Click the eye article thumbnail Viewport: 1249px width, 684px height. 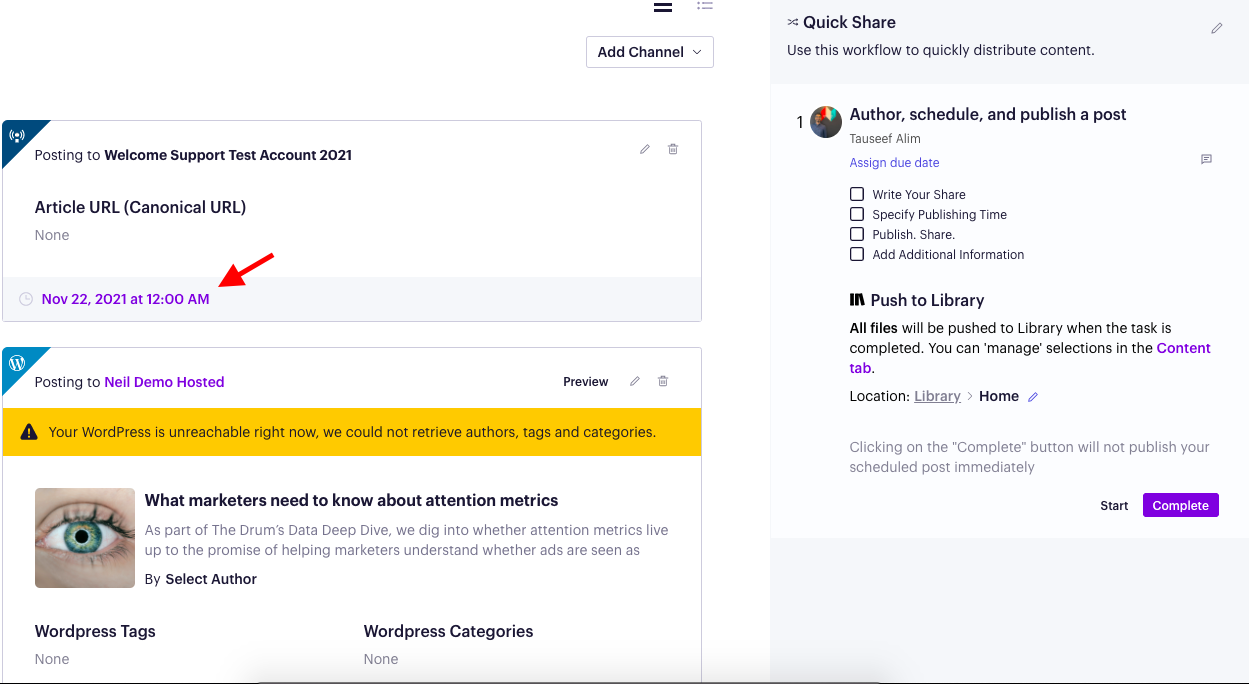[x=84, y=537]
